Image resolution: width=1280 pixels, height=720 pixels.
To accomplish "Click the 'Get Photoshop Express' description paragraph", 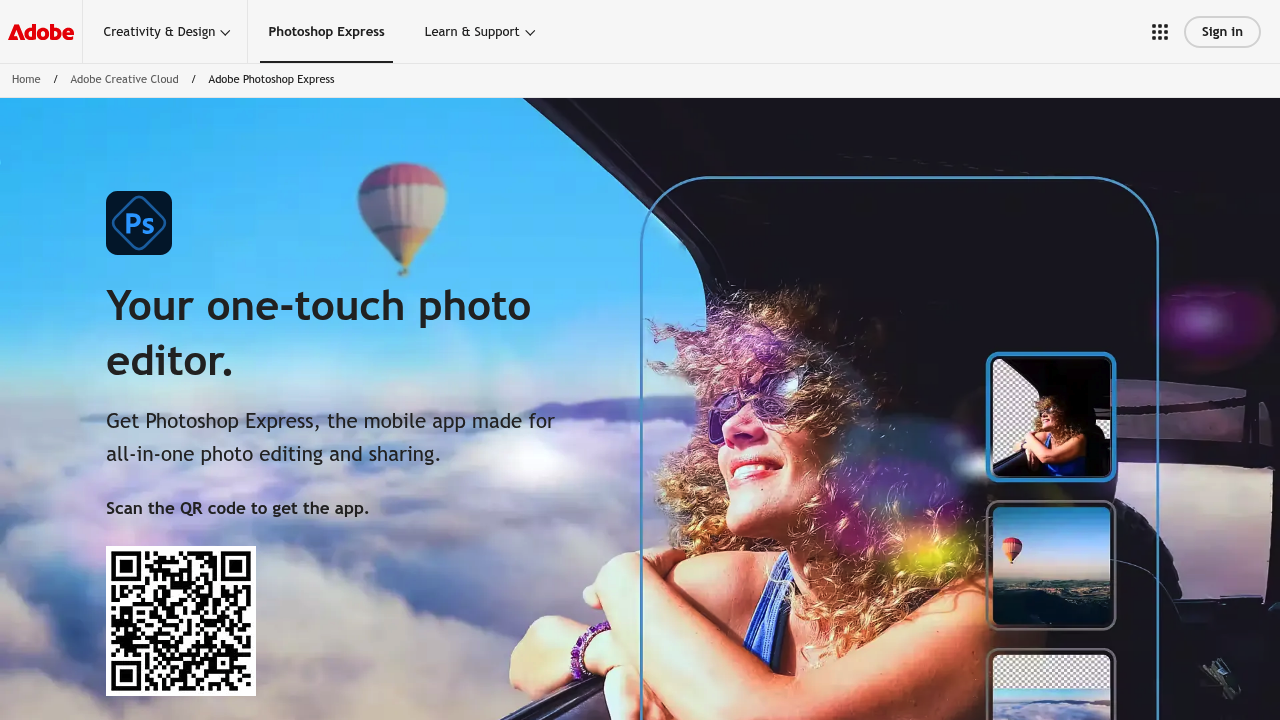I will click(x=330, y=438).
